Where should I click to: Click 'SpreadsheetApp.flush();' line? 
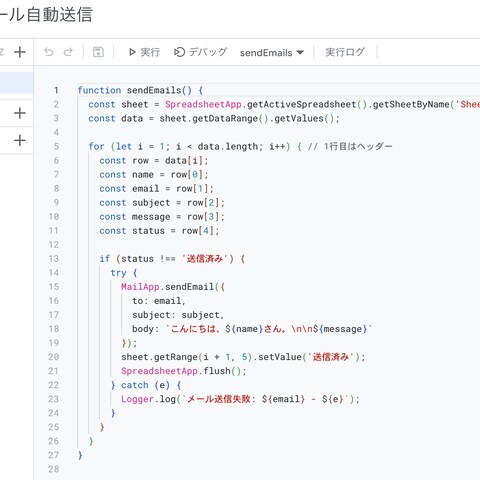click(184, 371)
